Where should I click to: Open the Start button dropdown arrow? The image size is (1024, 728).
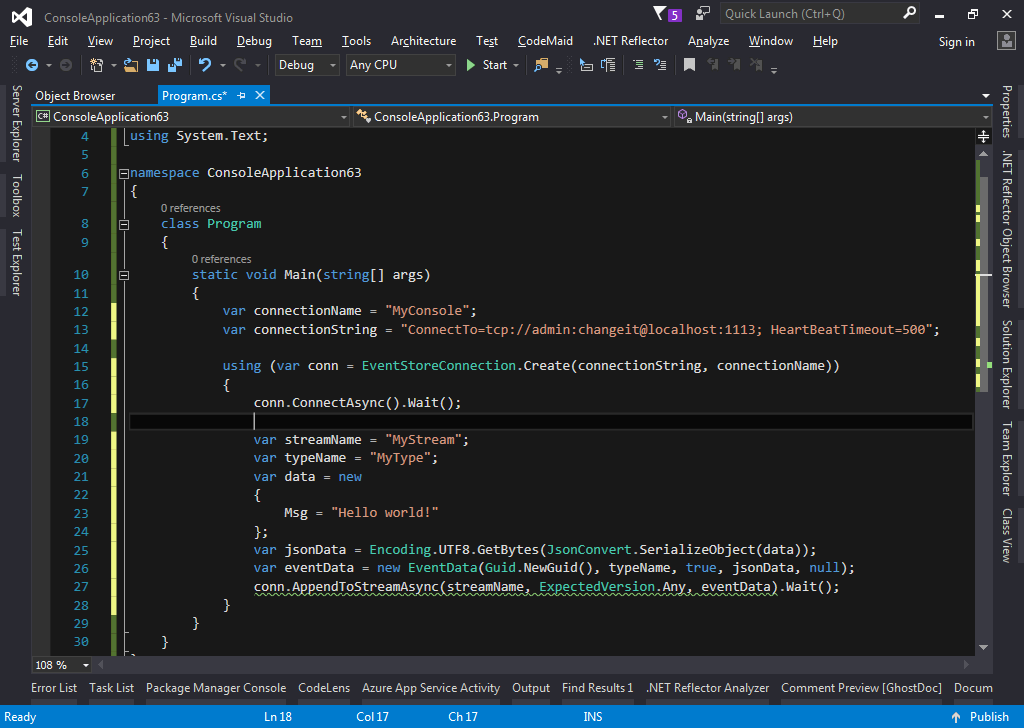click(516, 65)
